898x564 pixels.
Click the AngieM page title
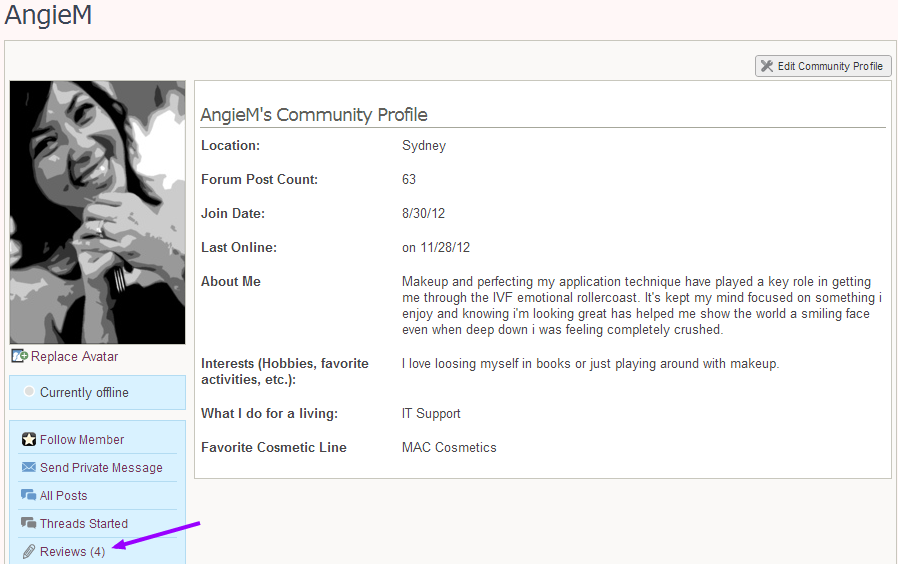[x=48, y=14]
